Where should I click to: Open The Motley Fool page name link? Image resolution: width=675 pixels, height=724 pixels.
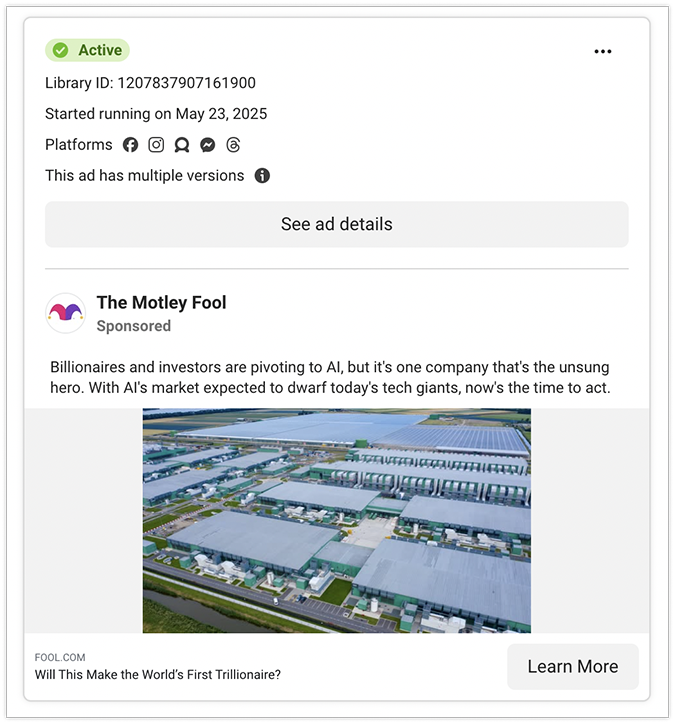[x=161, y=303]
